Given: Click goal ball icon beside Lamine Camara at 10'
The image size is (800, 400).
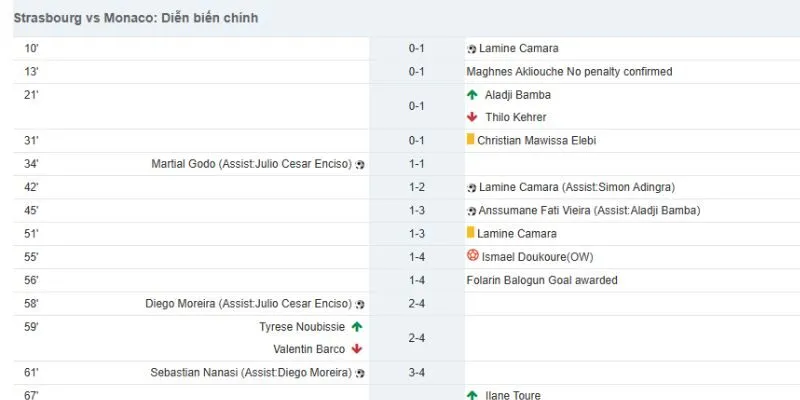Looking at the screenshot, I should point(471,49).
